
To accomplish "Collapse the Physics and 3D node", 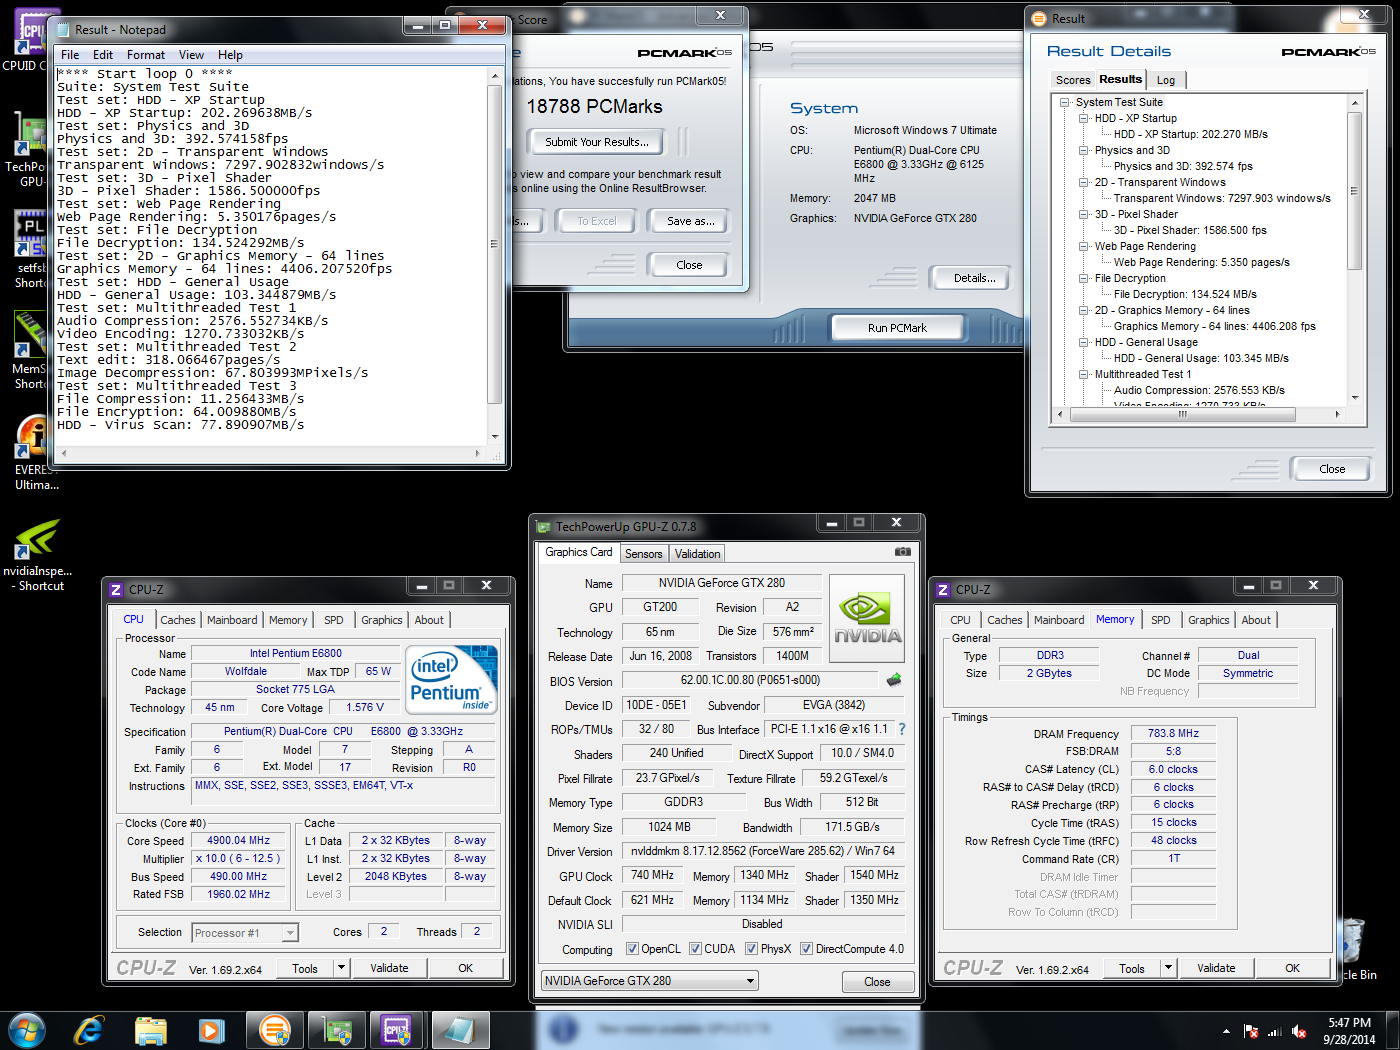I will [x=1084, y=150].
